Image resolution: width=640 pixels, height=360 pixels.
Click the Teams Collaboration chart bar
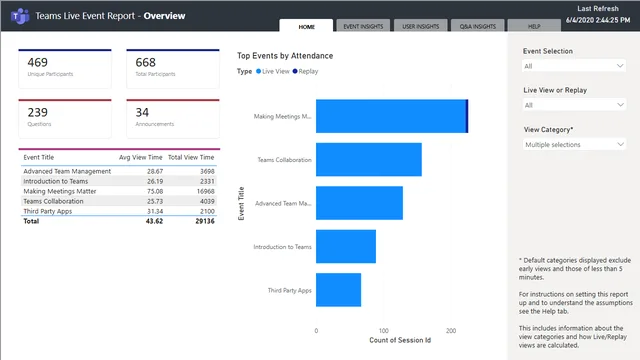369,160
